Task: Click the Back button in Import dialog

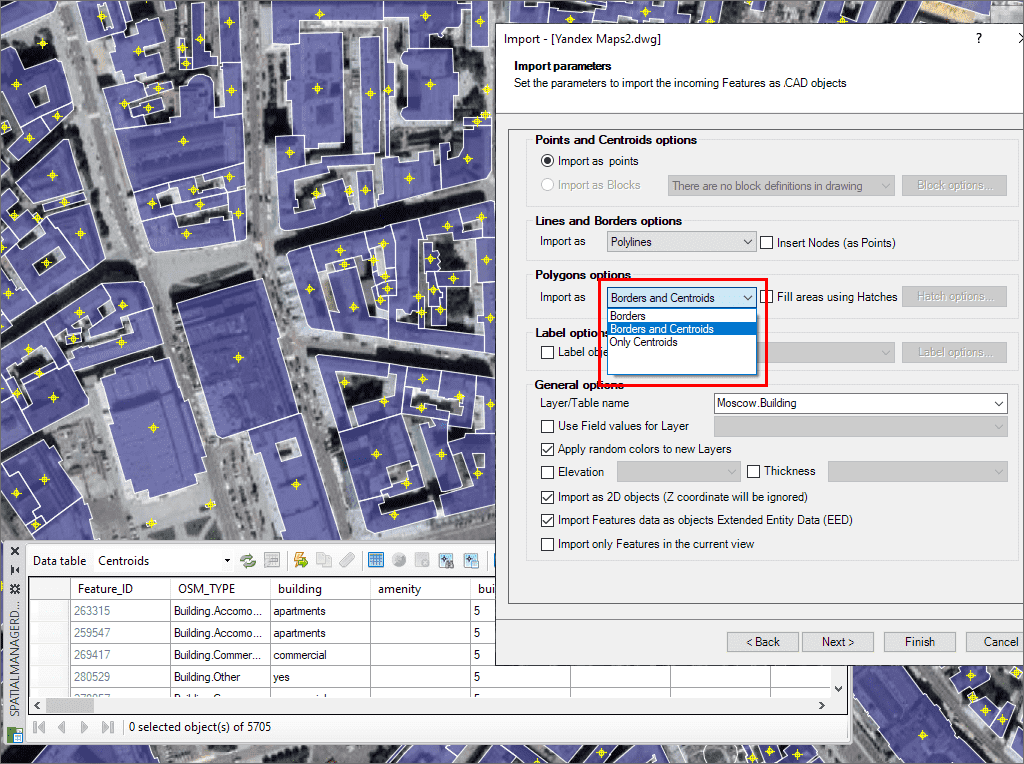Action: pyautogui.click(x=763, y=642)
